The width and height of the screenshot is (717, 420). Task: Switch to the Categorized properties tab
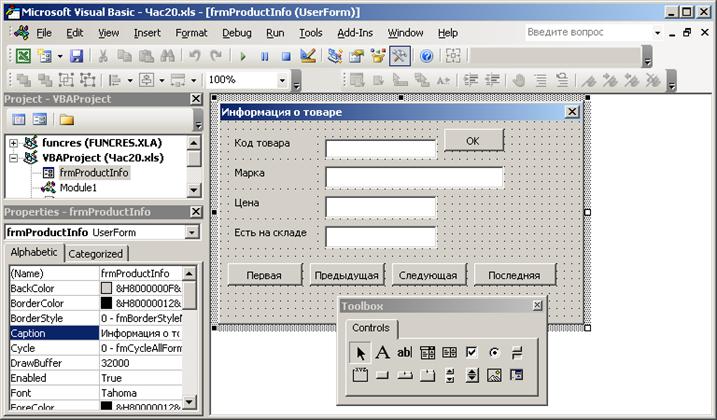coord(96,254)
